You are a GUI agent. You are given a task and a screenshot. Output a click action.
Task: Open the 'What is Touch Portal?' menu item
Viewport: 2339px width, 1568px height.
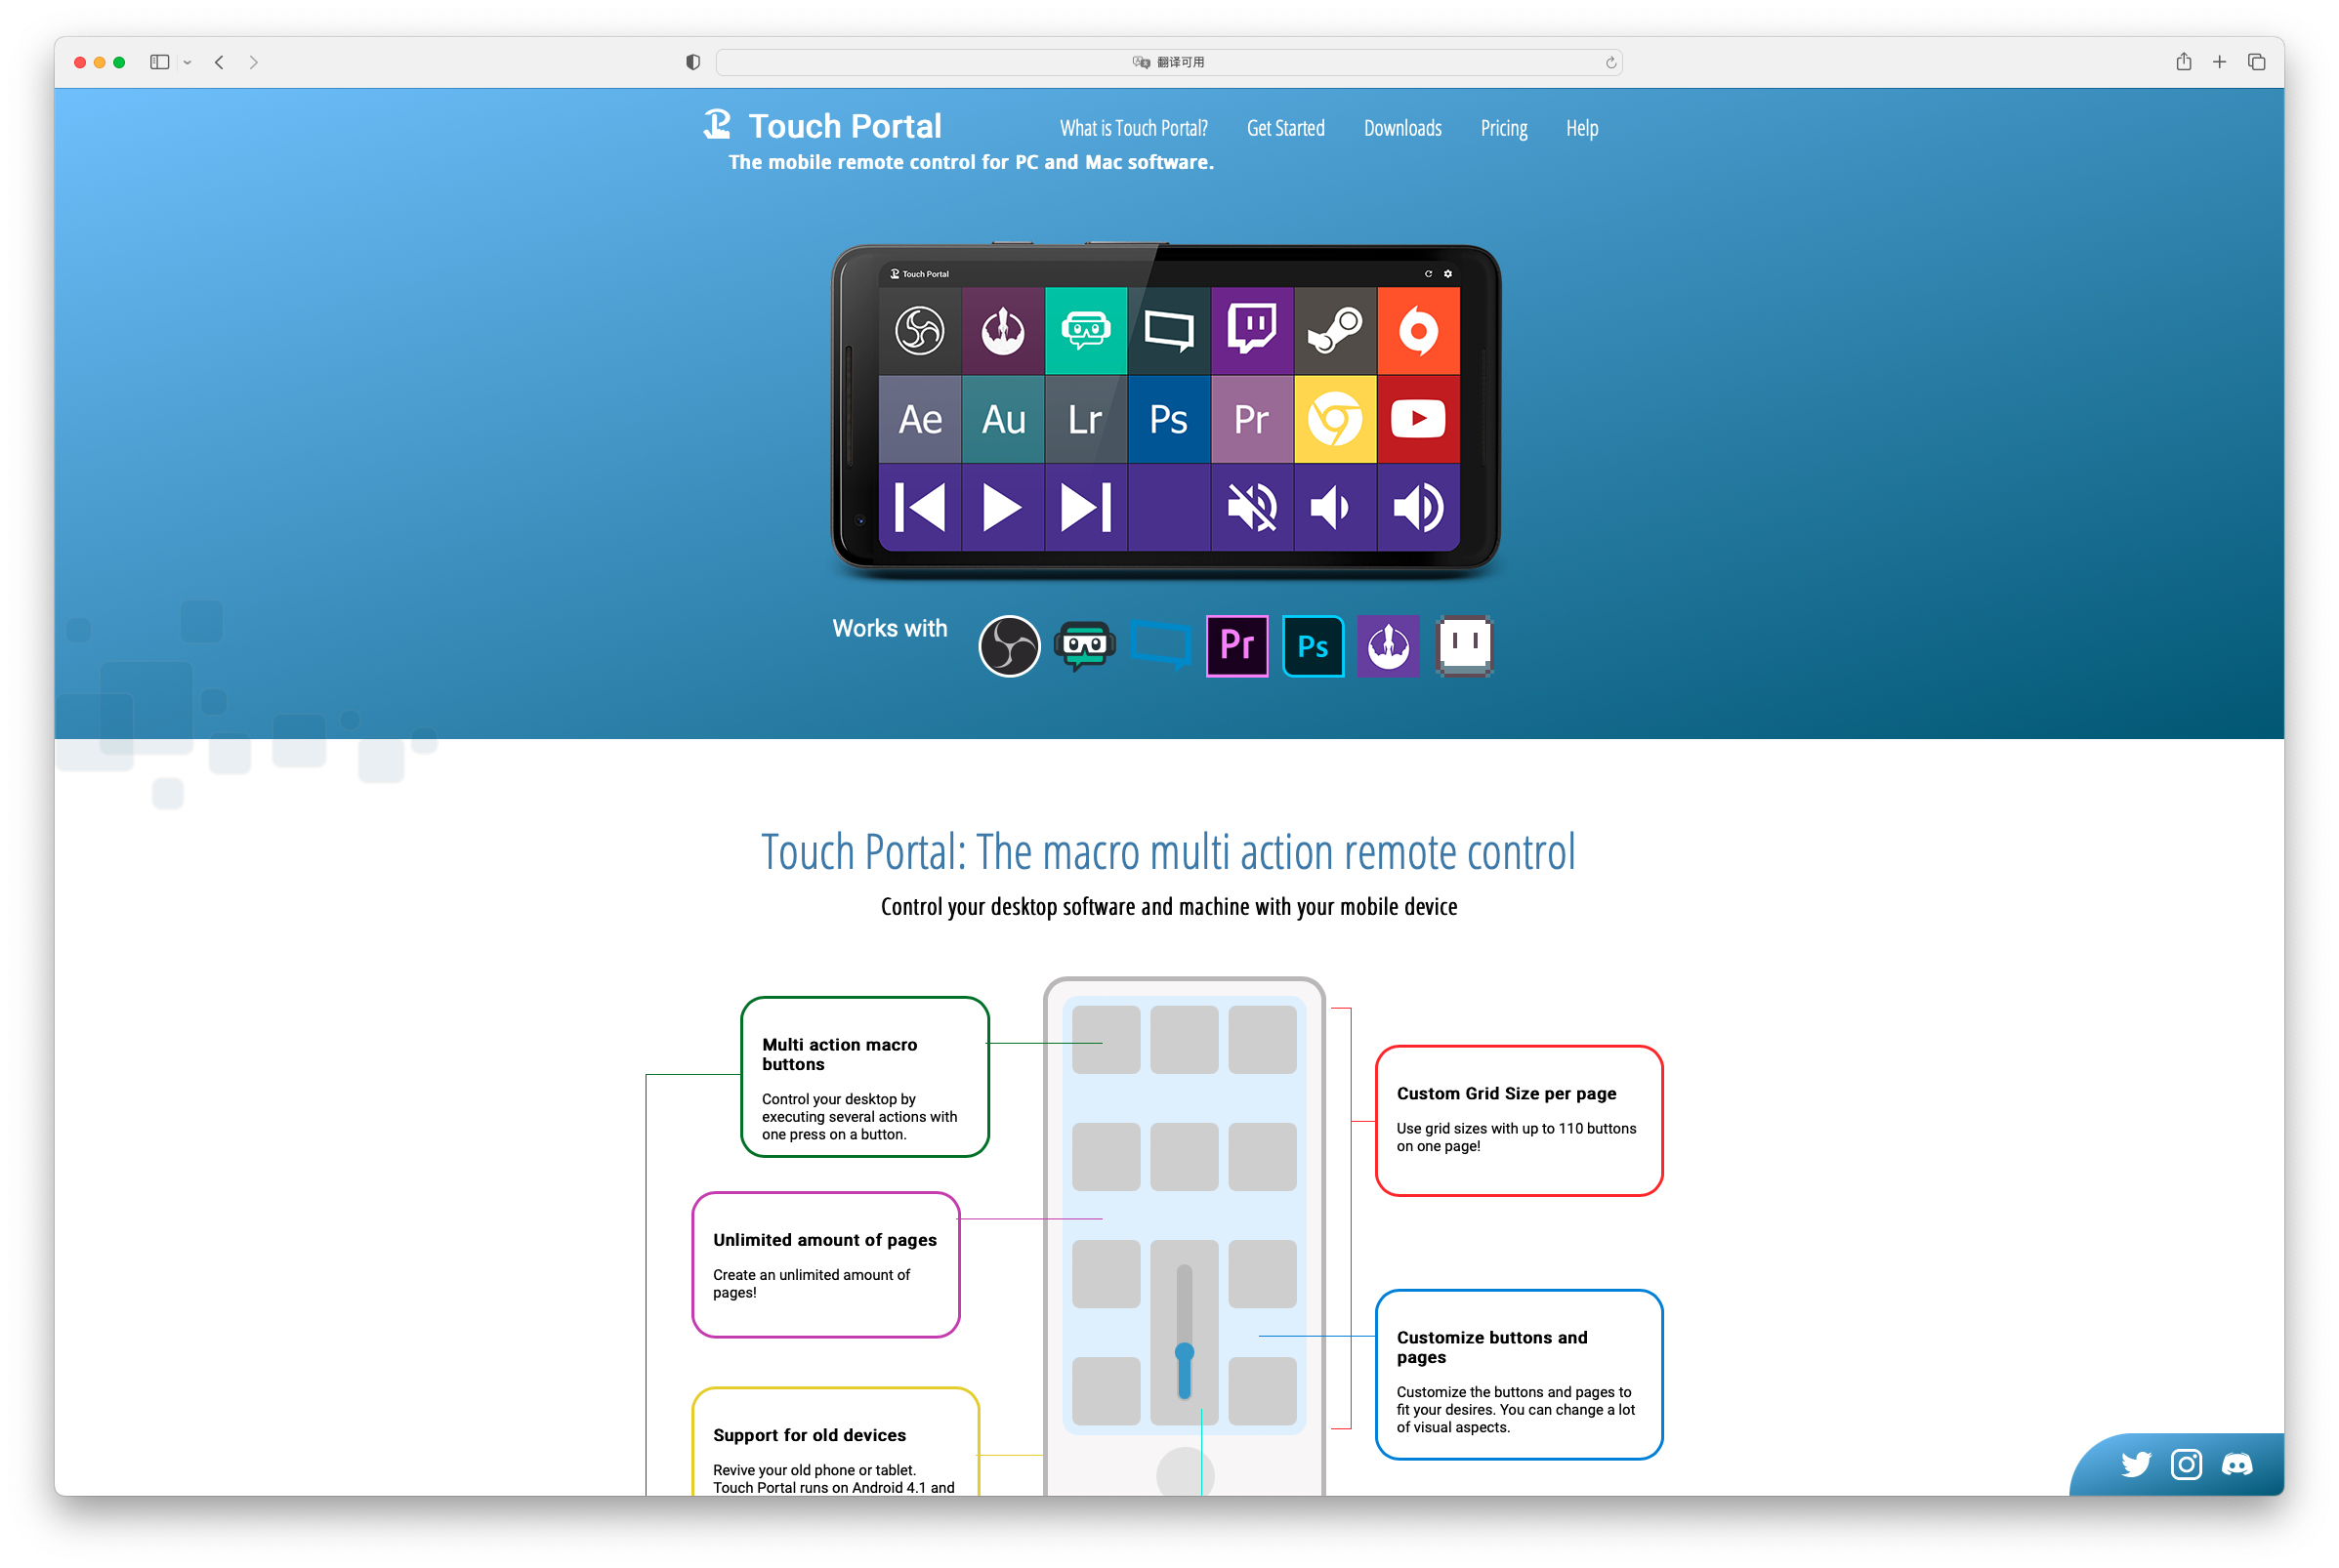(x=1133, y=128)
